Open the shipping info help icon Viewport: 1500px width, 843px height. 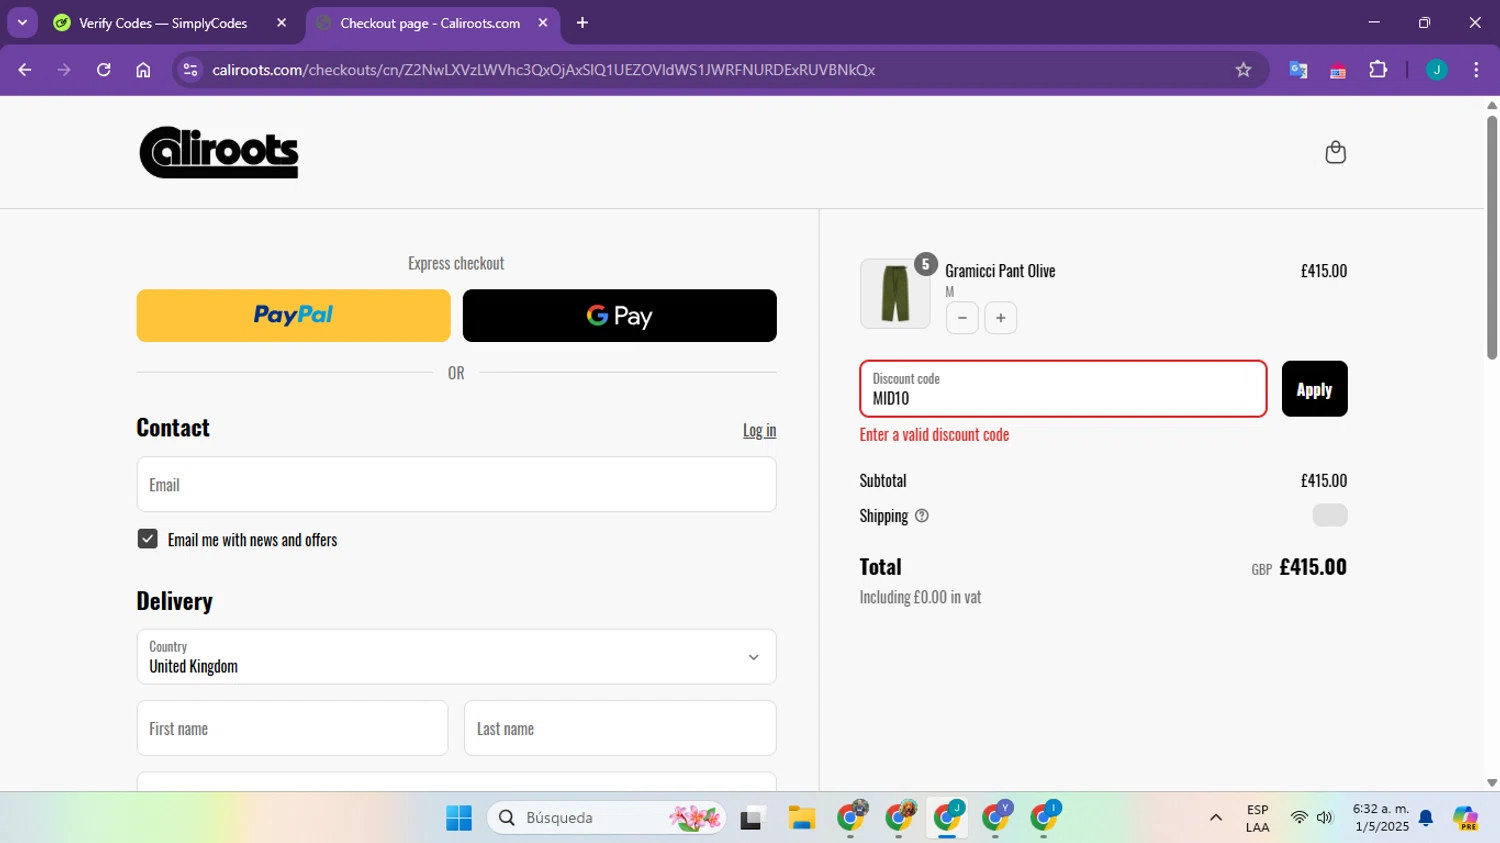coord(922,516)
